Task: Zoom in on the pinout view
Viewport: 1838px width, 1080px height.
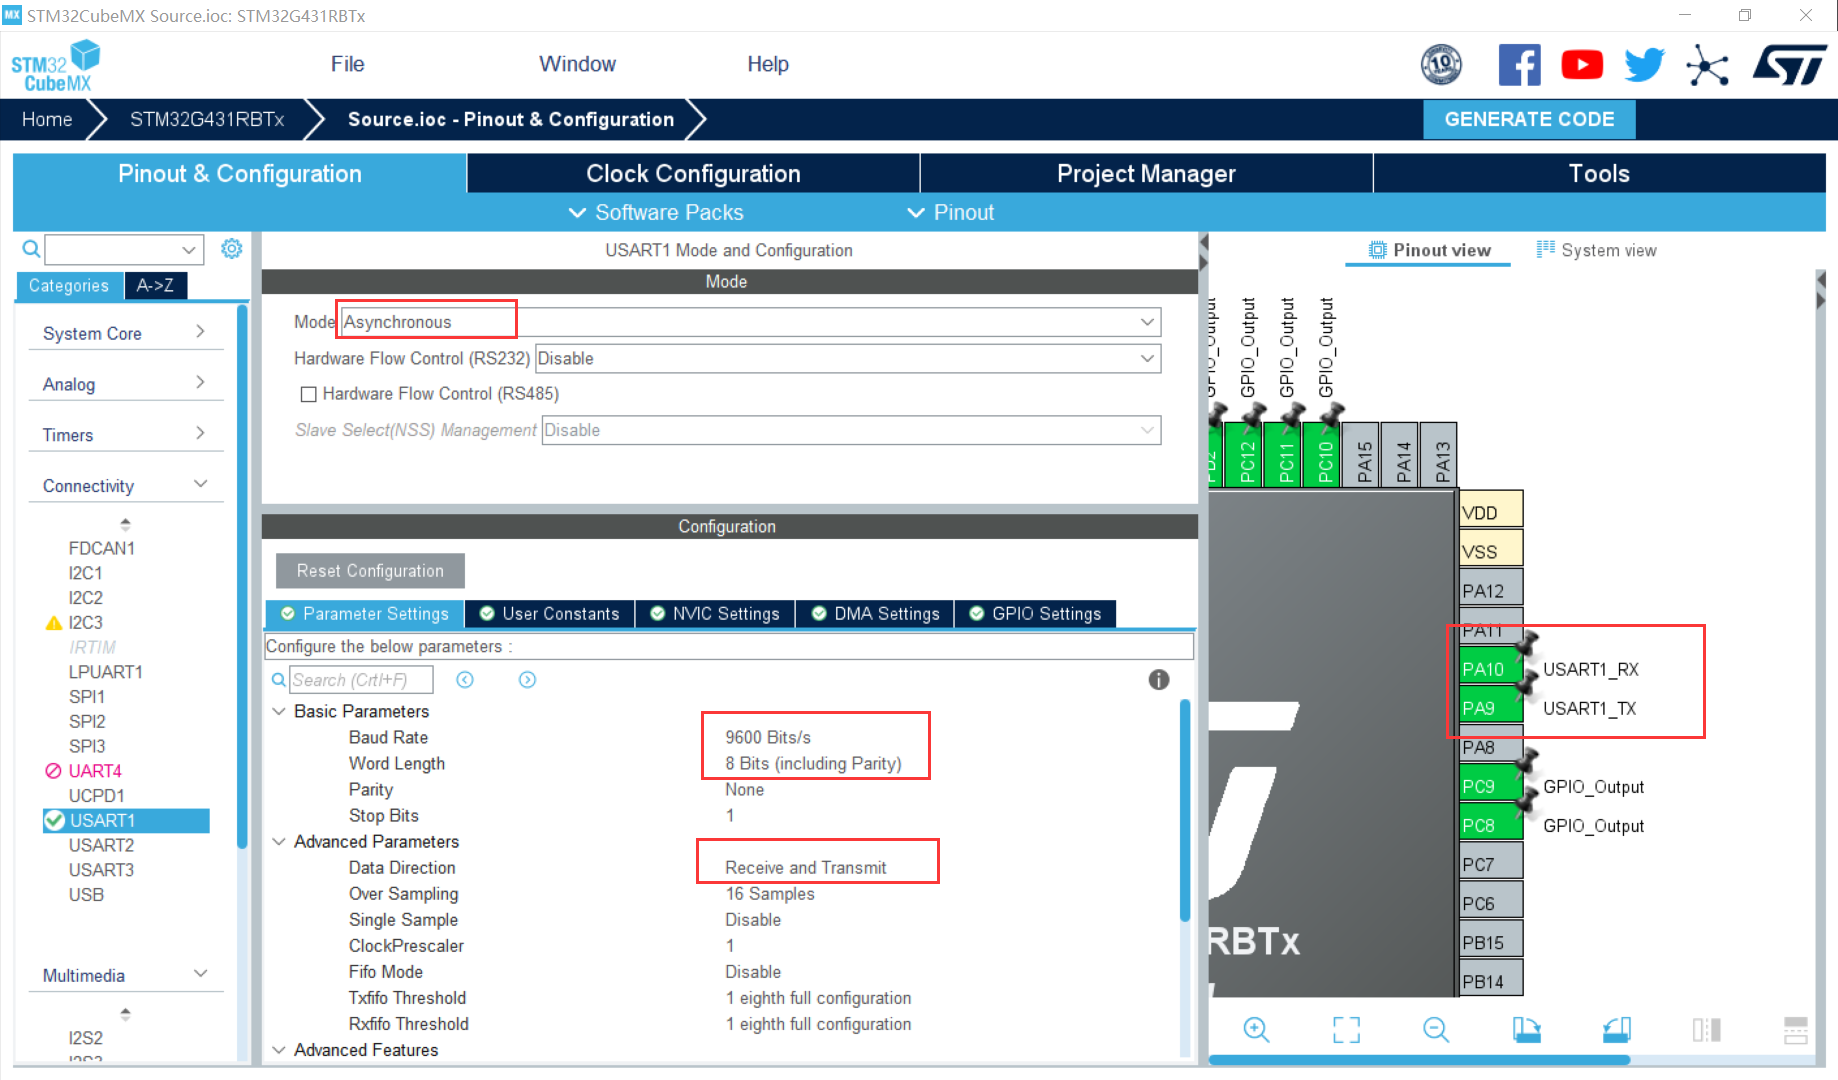Action: (x=1256, y=1029)
